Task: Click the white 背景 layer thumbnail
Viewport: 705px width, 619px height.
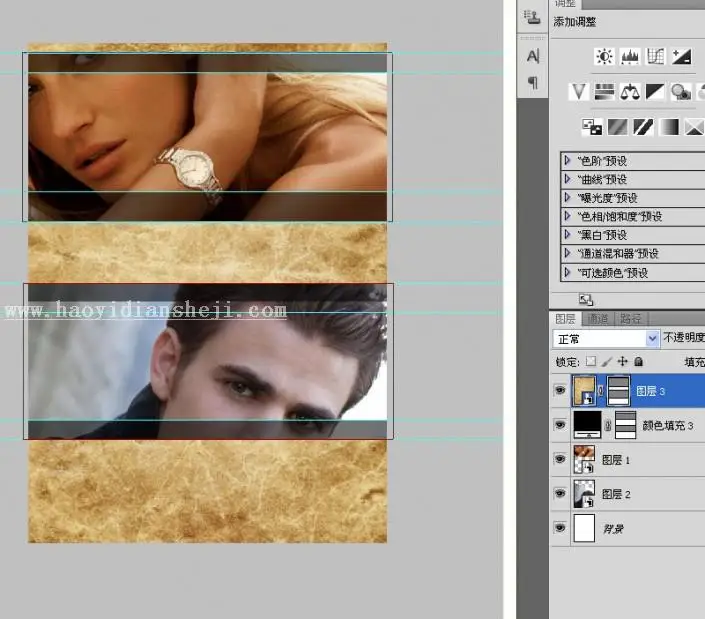Action: coord(584,528)
